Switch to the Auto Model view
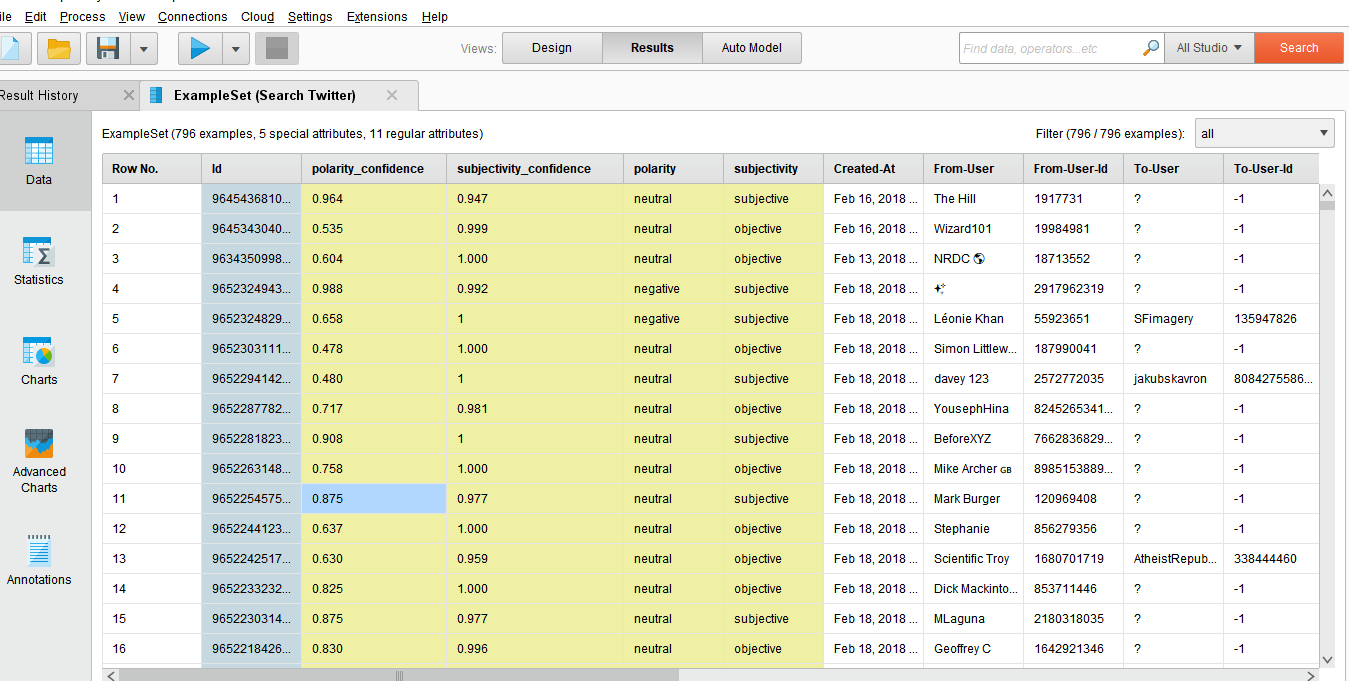The width and height of the screenshot is (1349, 681). [752, 48]
